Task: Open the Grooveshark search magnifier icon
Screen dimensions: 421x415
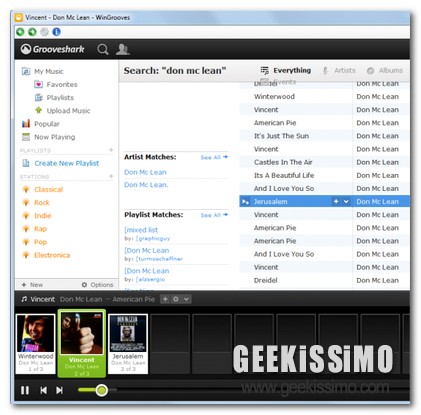Action: coord(103,49)
